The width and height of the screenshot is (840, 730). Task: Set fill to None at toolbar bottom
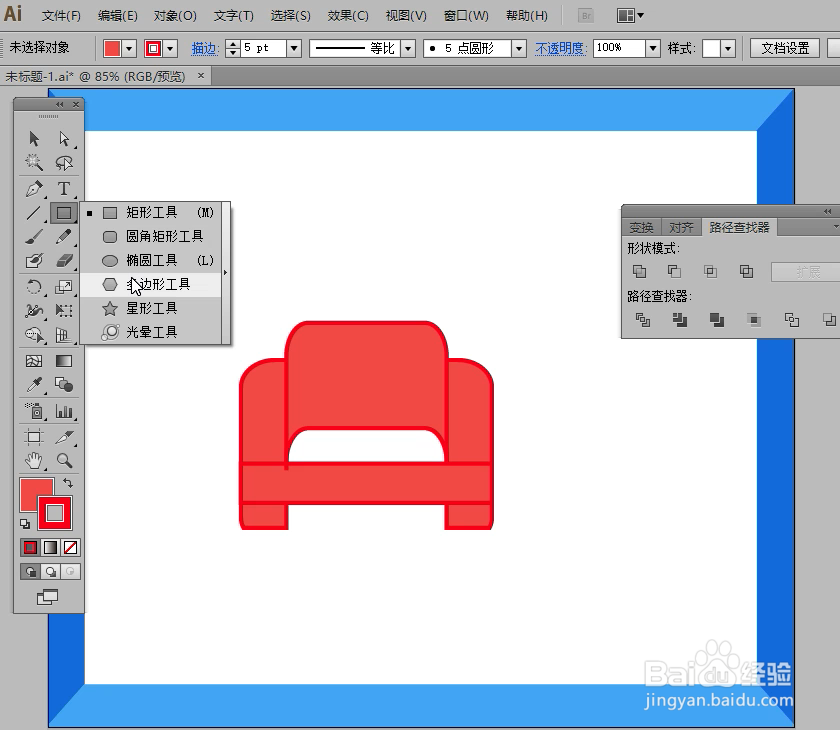coord(70,547)
